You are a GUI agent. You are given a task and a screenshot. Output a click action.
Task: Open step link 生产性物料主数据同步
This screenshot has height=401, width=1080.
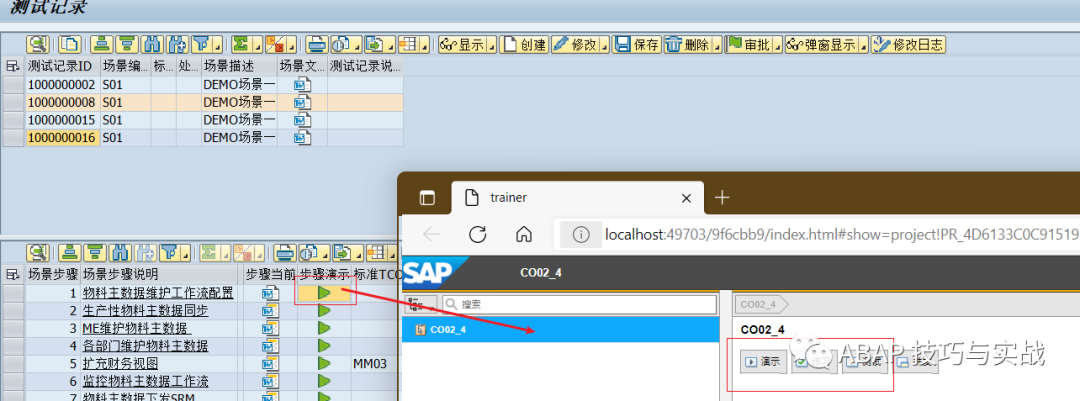click(145, 311)
